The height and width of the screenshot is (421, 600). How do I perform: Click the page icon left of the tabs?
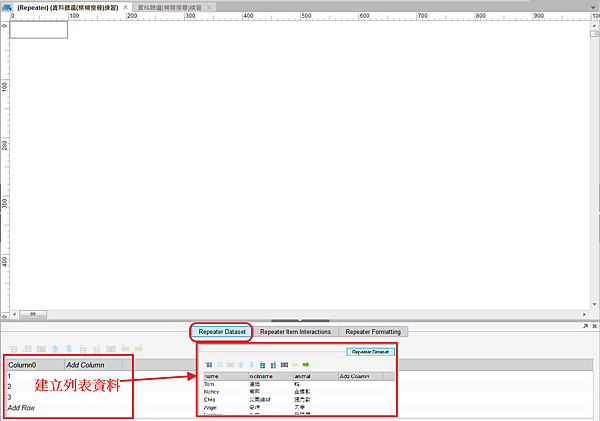7,7
